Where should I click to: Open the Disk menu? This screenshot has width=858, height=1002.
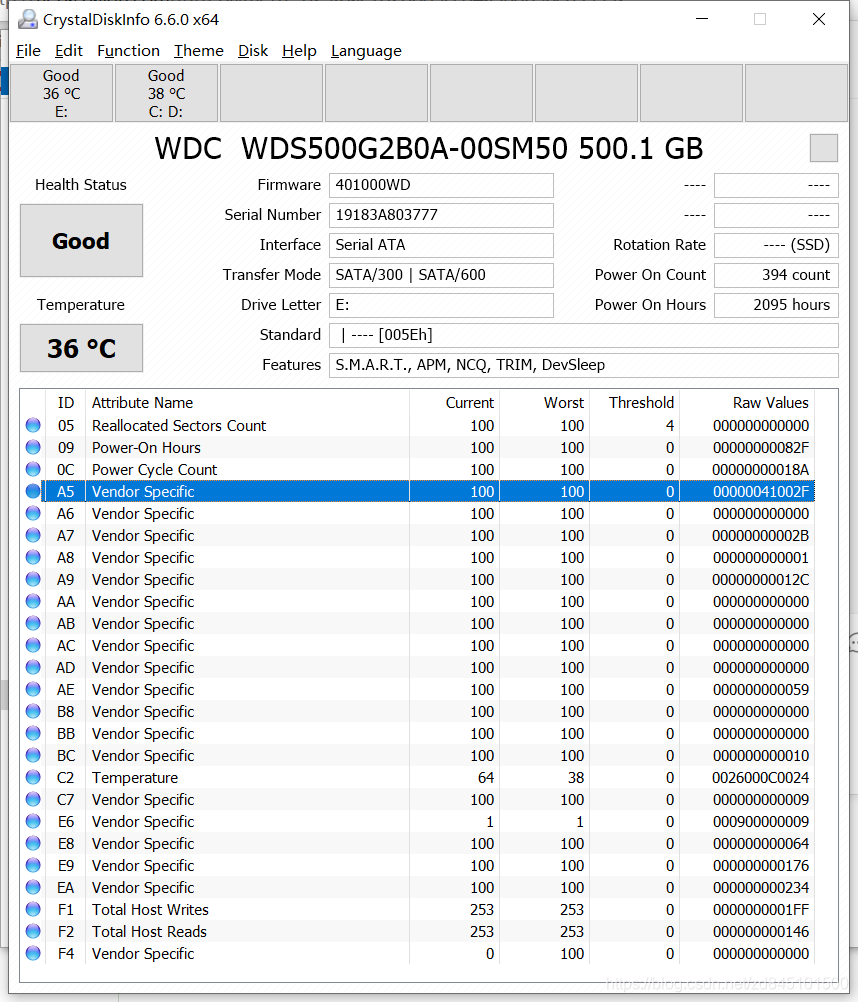coord(252,50)
